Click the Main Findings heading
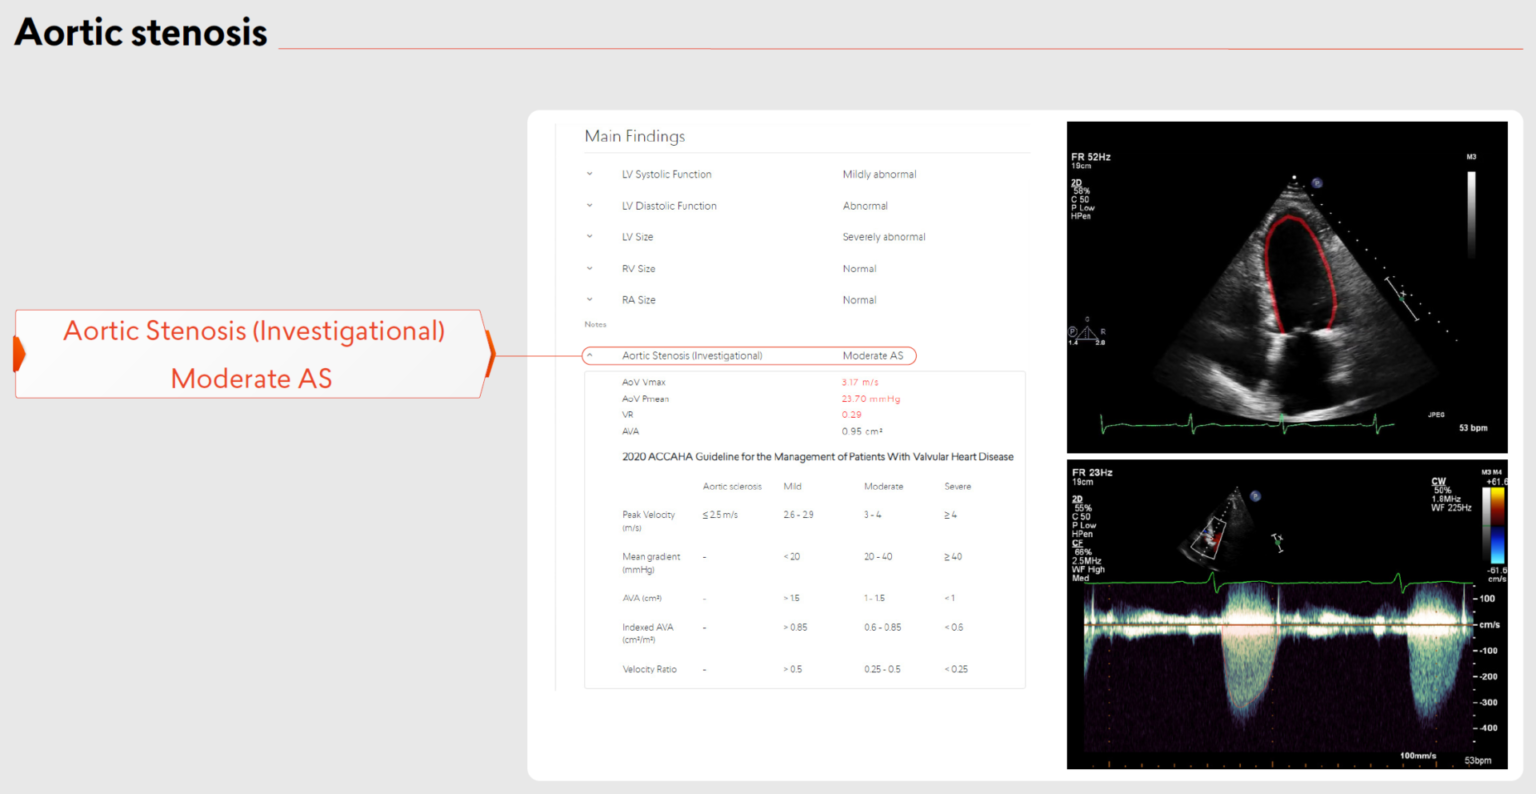 [635, 136]
